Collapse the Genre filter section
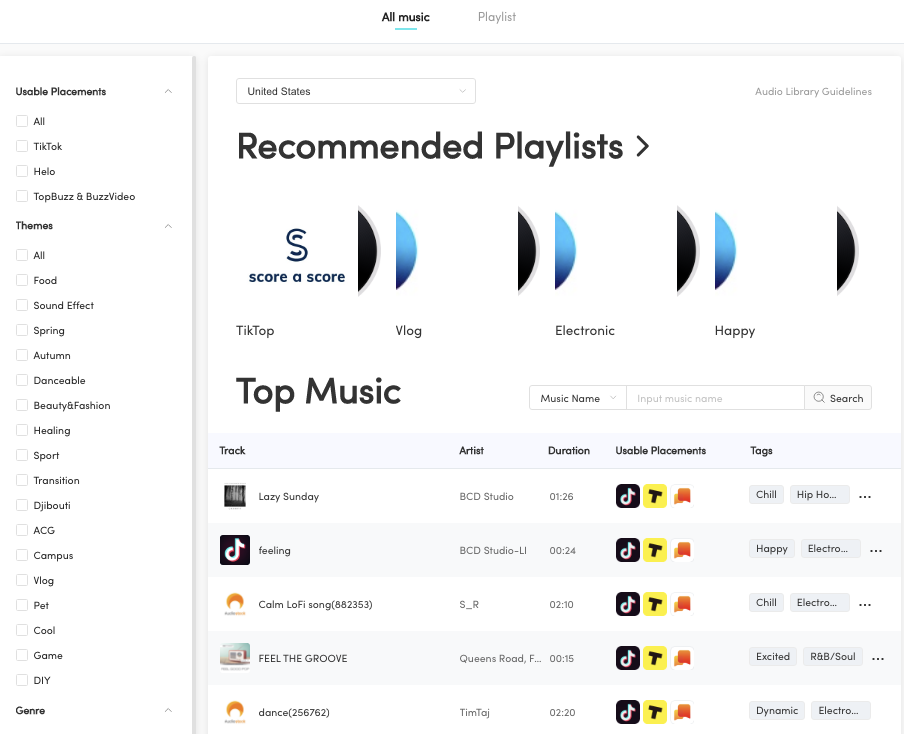The width and height of the screenshot is (904, 734). (x=168, y=710)
